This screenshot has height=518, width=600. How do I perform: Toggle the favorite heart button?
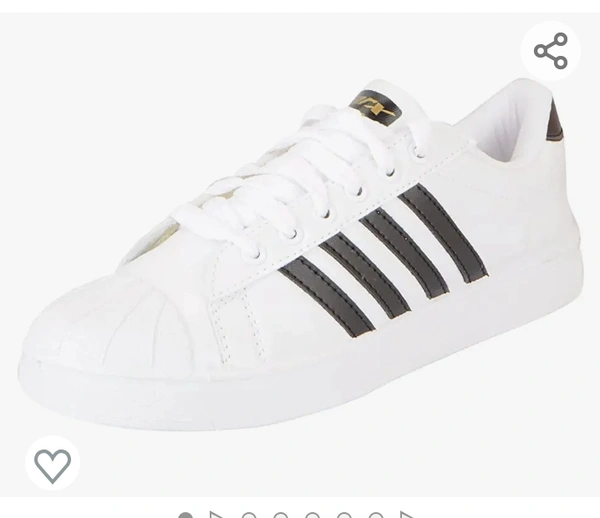coord(52,463)
